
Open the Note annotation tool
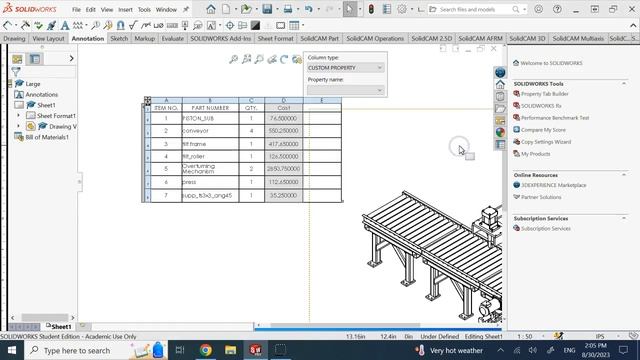click(65, 25)
